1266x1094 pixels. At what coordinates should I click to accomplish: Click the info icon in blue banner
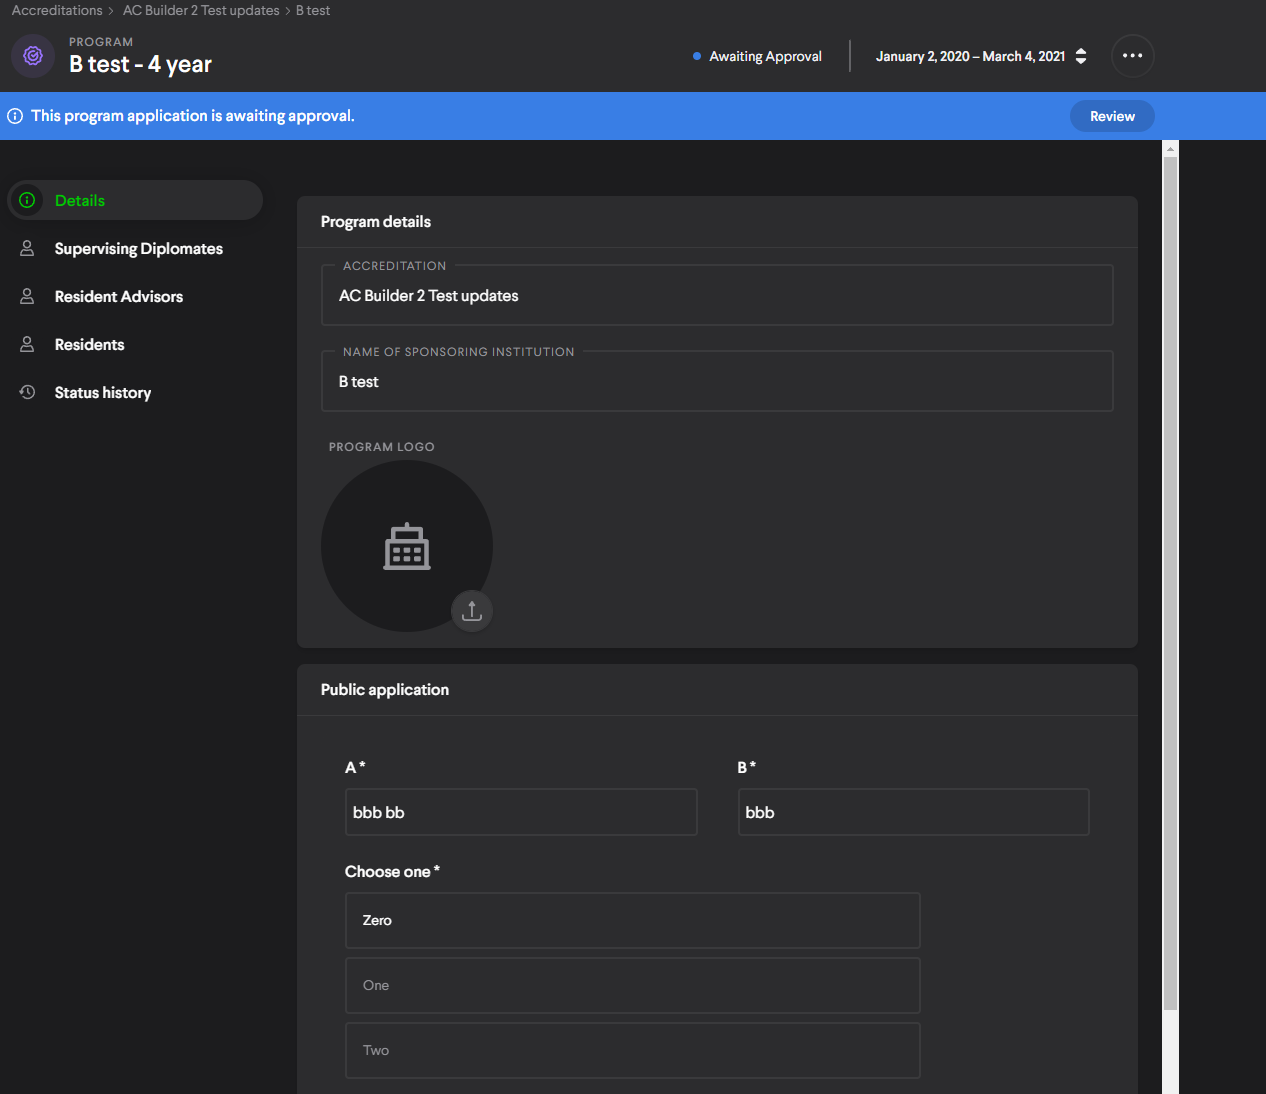(15, 116)
